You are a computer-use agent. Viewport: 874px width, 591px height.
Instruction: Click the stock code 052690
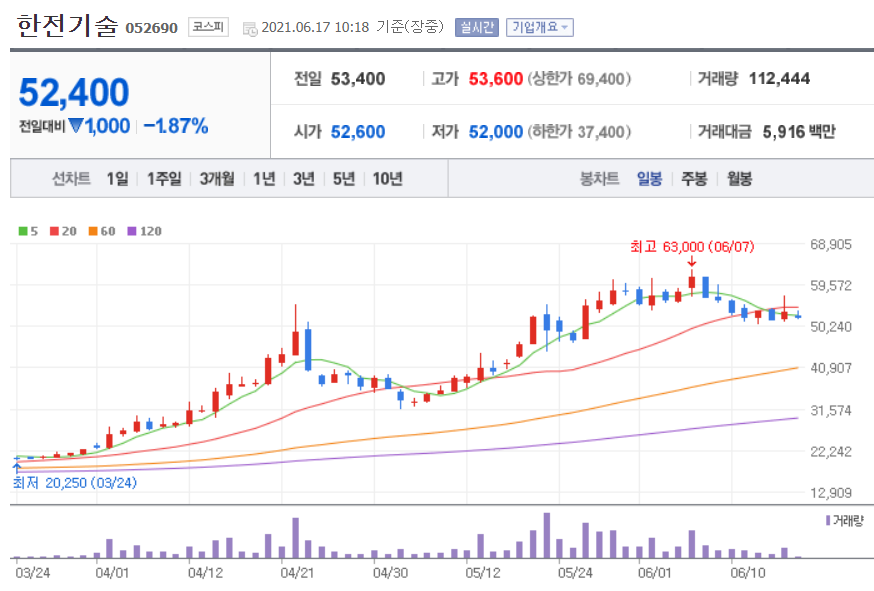pyautogui.click(x=151, y=28)
